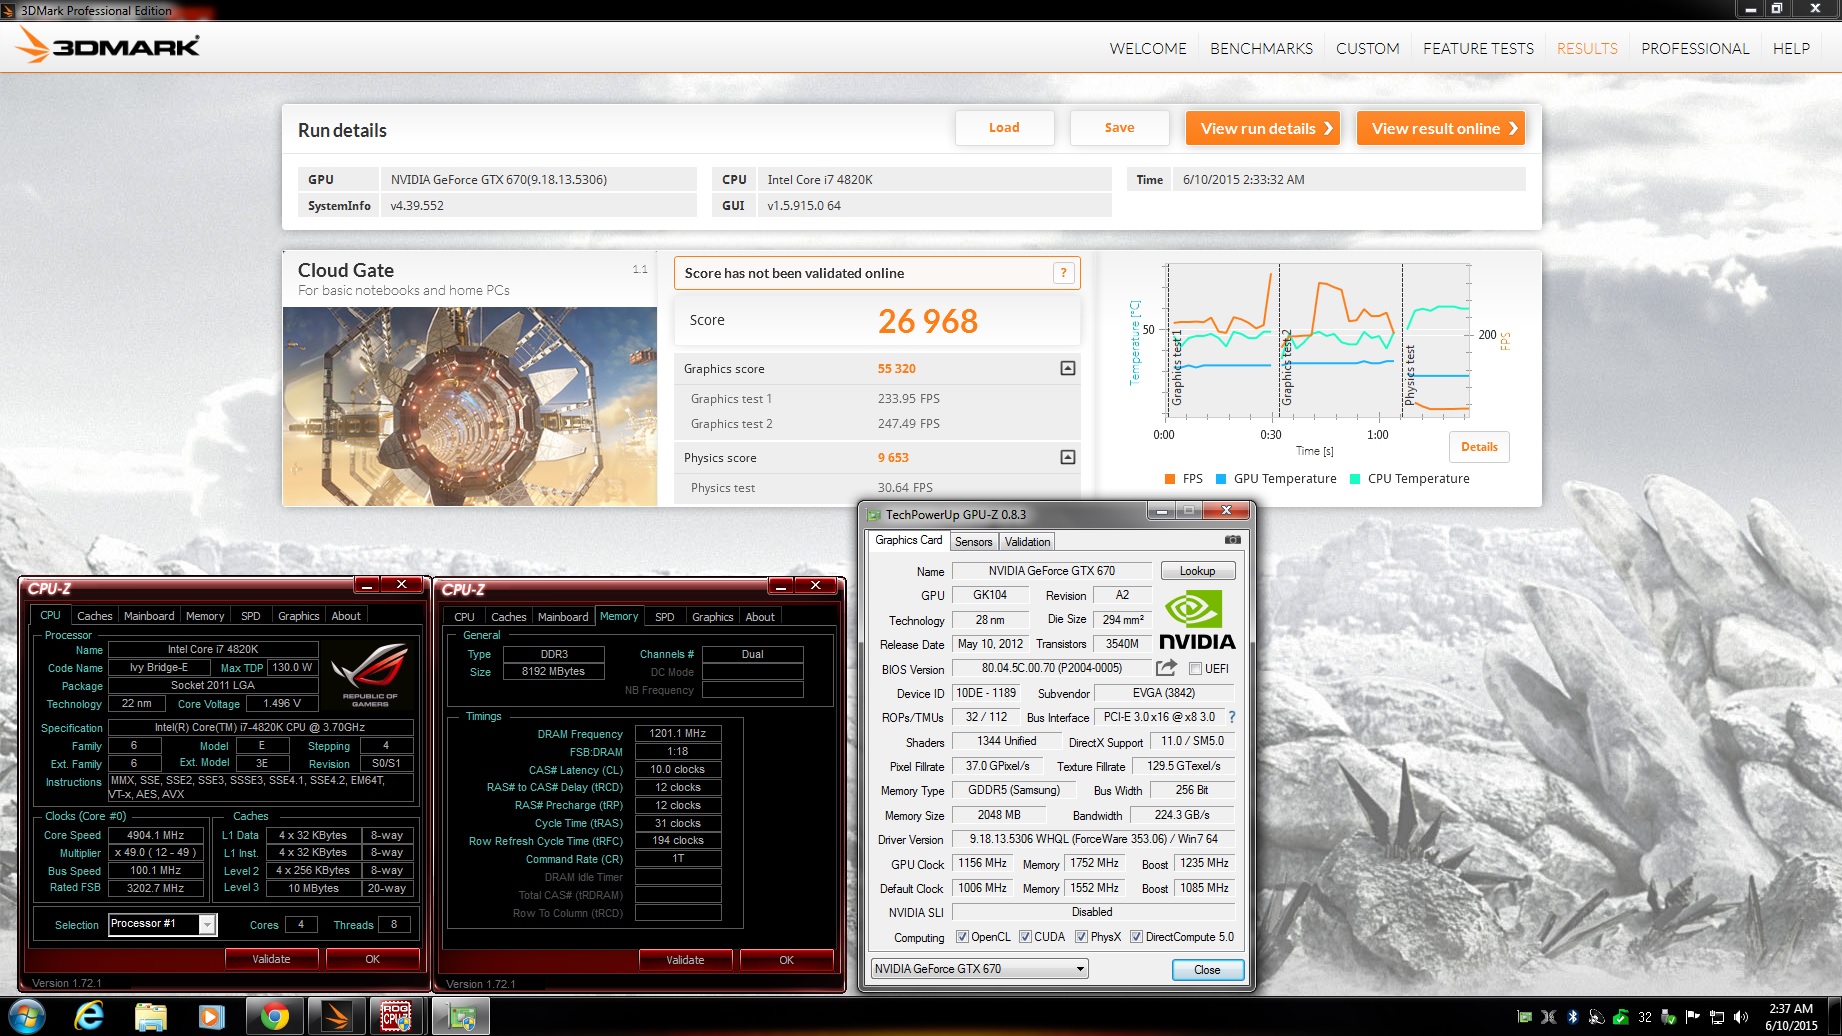Switch to the Validation tab in GPU-Z
1842x1036 pixels.
pyautogui.click(x=1027, y=541)
